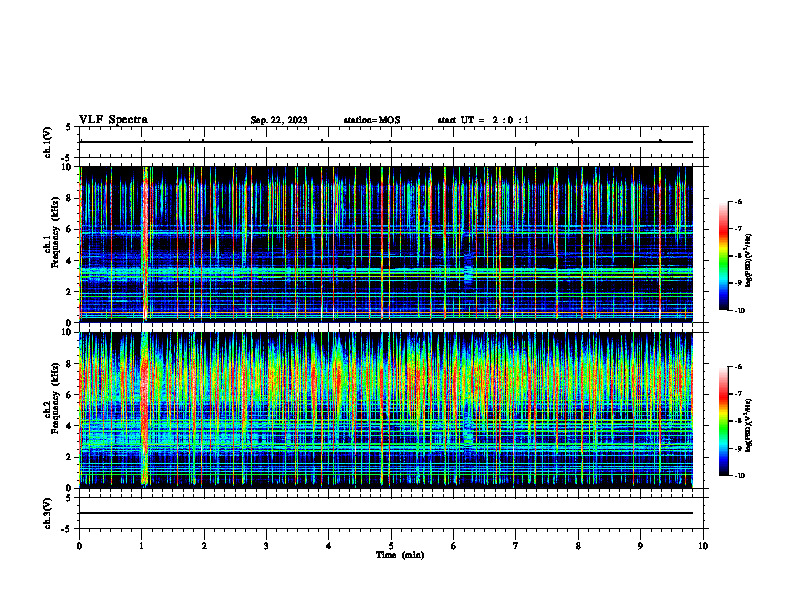Click the ch.1 color bar log(PSD) label
The image size is (792, 612).
point(749,261)
